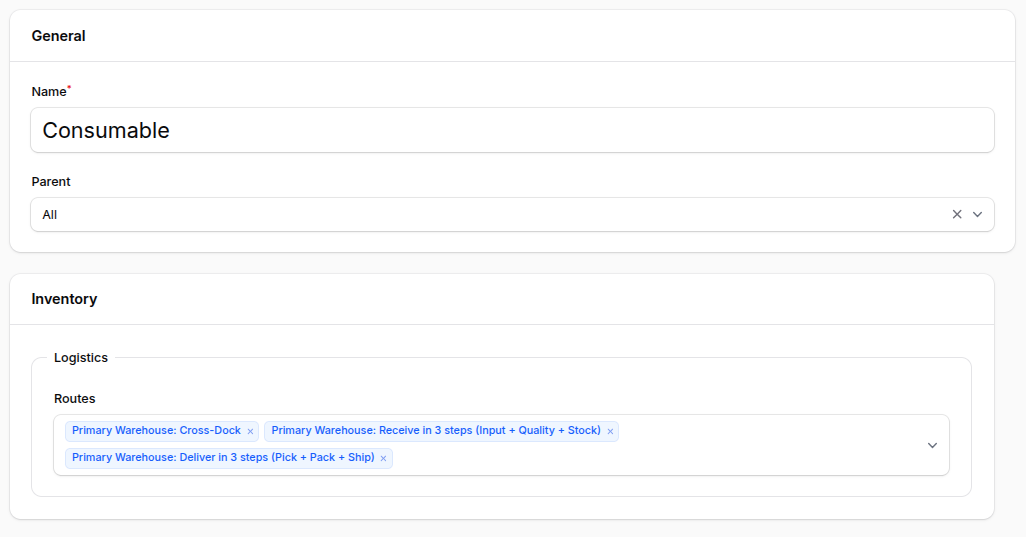Click the red required asterisk beside Name
1026x537 pixels.
click(x=69, y=89)
